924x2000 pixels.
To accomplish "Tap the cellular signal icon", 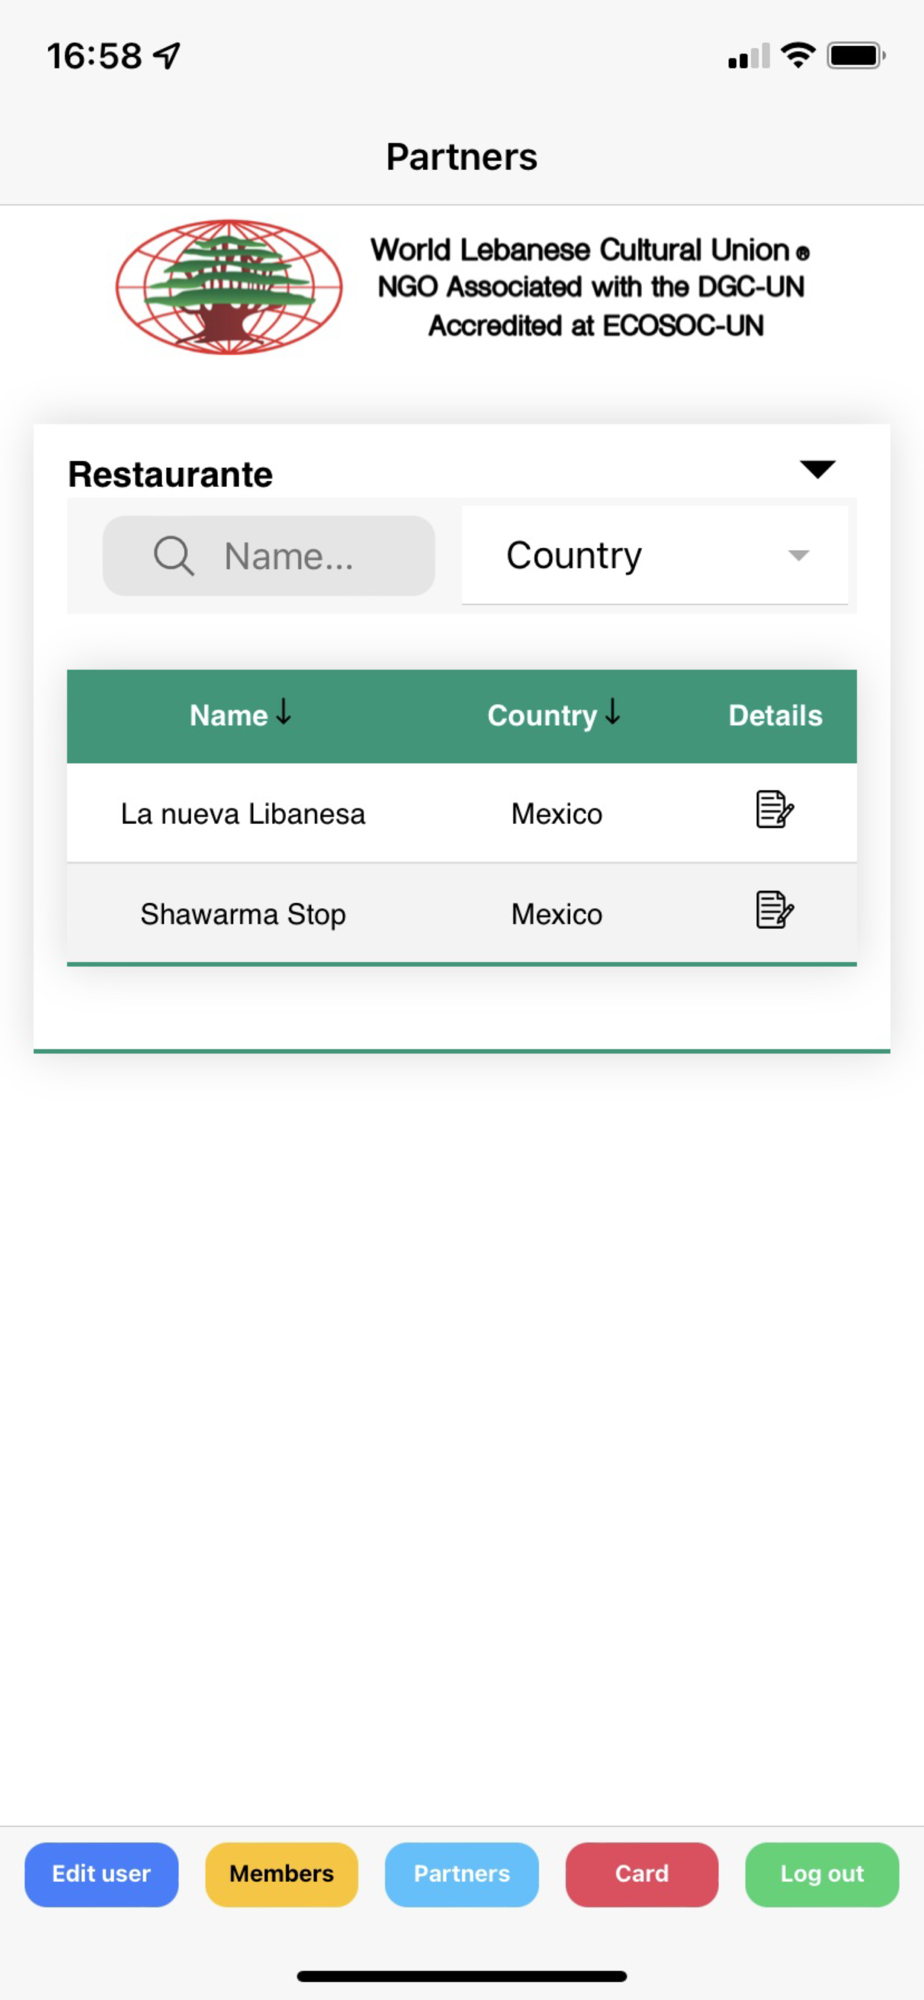I will point(749,56).
